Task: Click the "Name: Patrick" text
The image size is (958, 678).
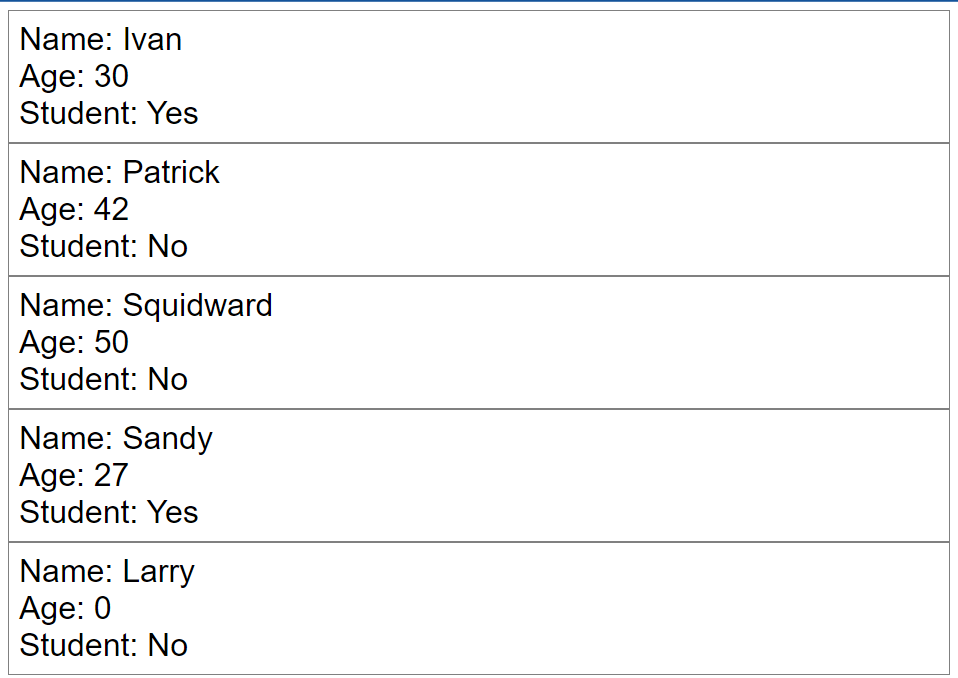Action: click(119, 173)
